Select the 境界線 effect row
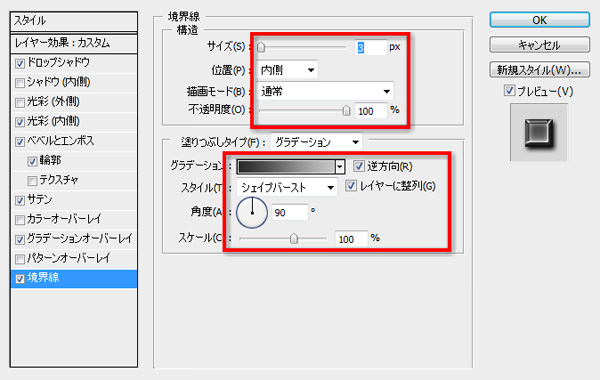The width and height of the screenshot is (600, 380). (73, 279)
